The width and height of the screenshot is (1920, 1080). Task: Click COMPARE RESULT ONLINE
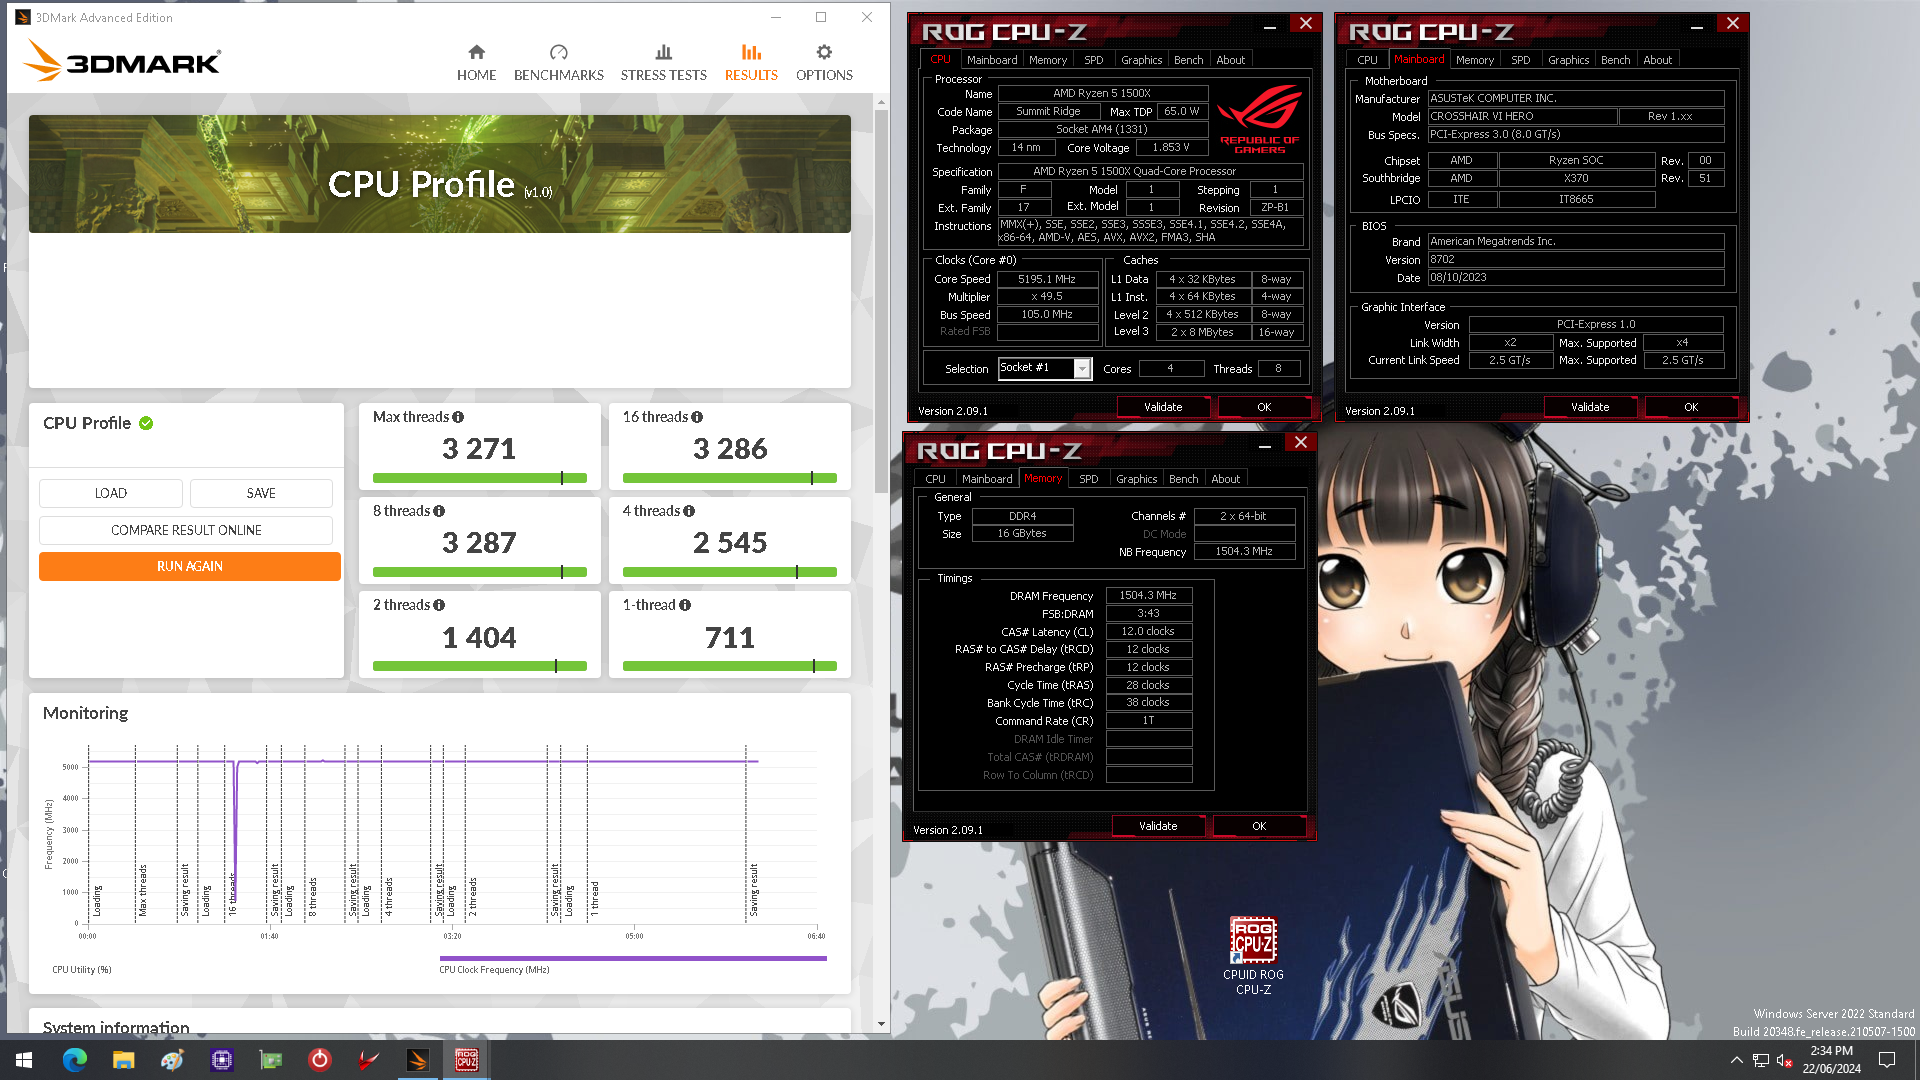coord(186,530)
